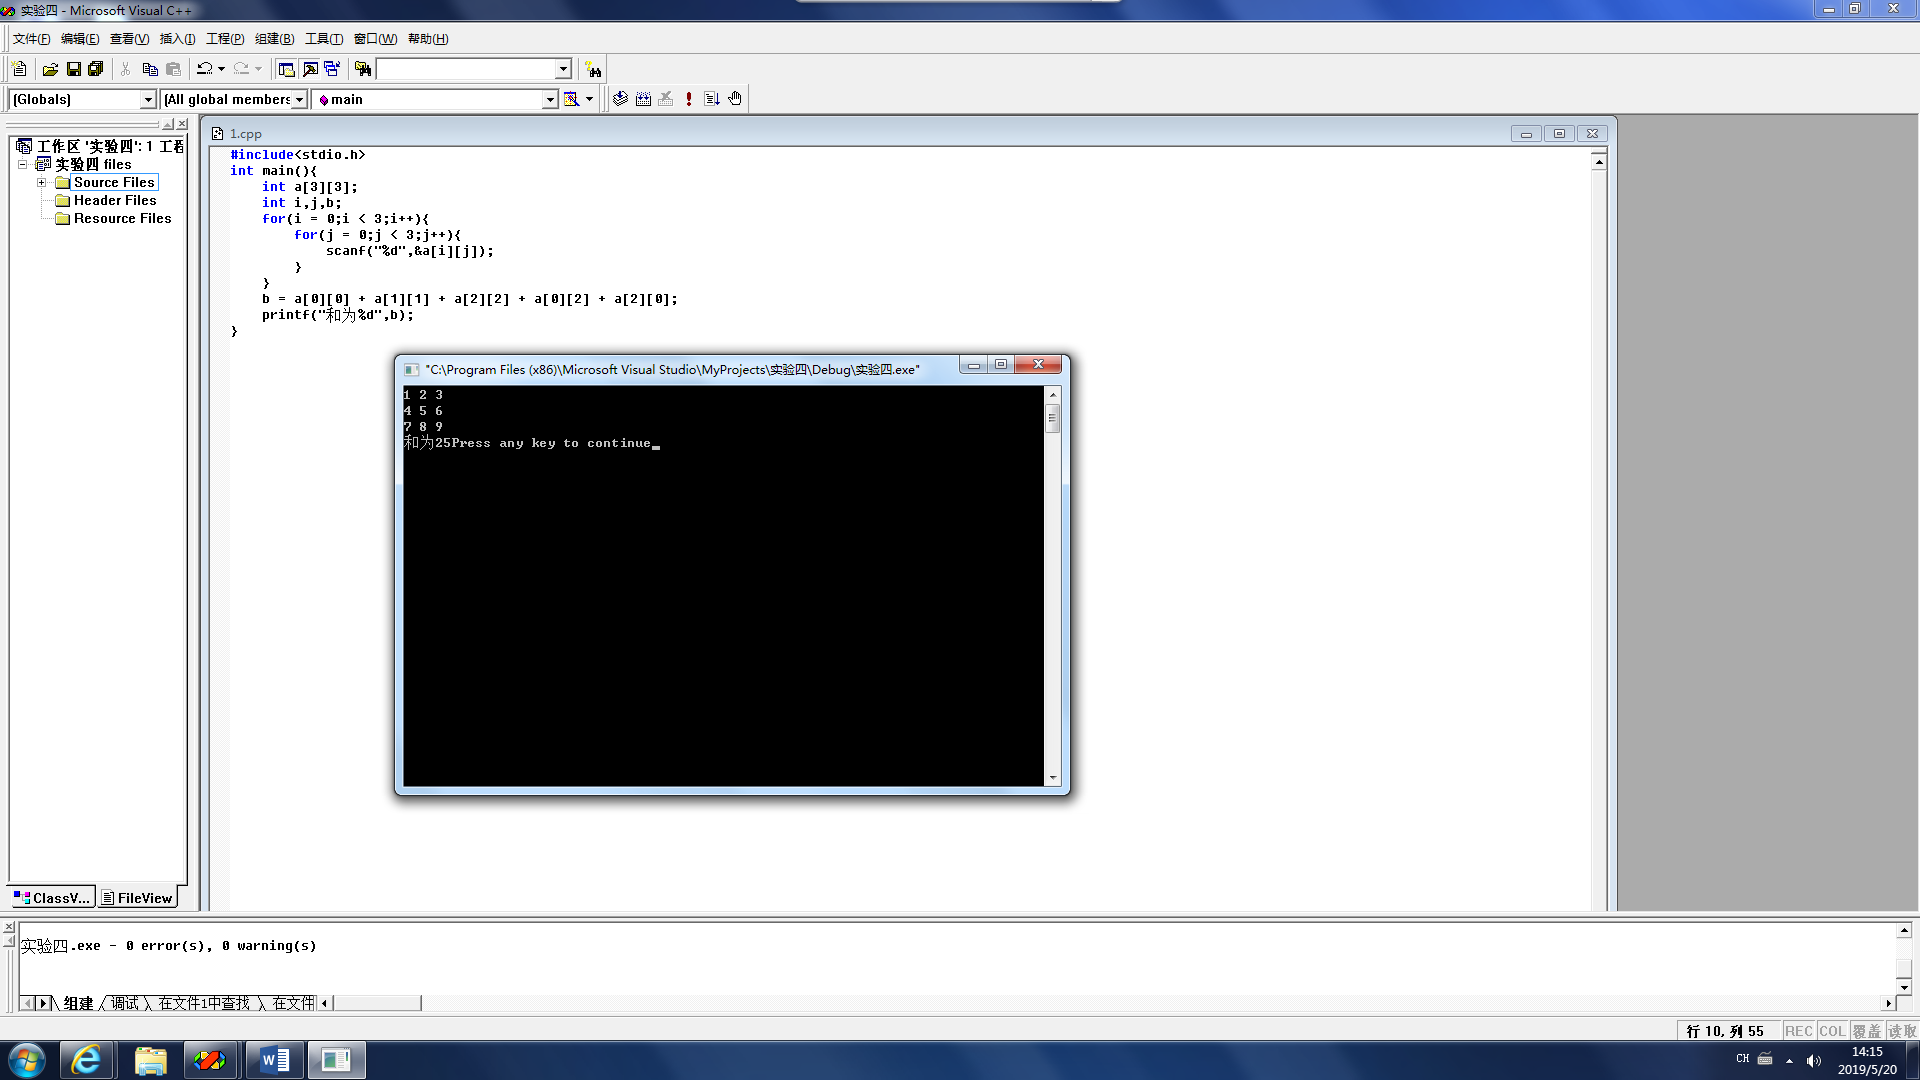This screenshot has height=1080, width=1920.
Task: Open the main function dropdown list
Action: 549,99
